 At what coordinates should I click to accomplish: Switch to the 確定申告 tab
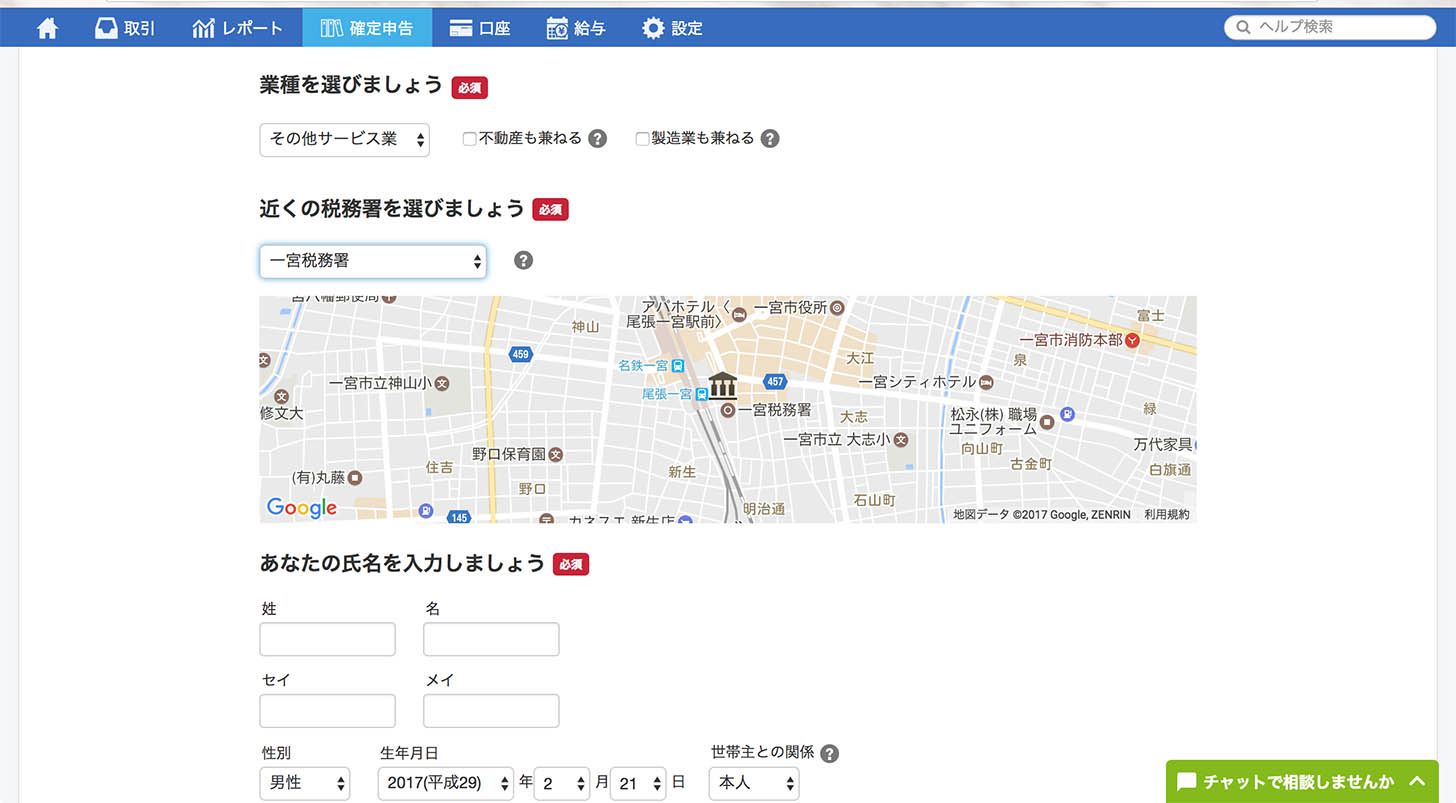pos(367,27)
